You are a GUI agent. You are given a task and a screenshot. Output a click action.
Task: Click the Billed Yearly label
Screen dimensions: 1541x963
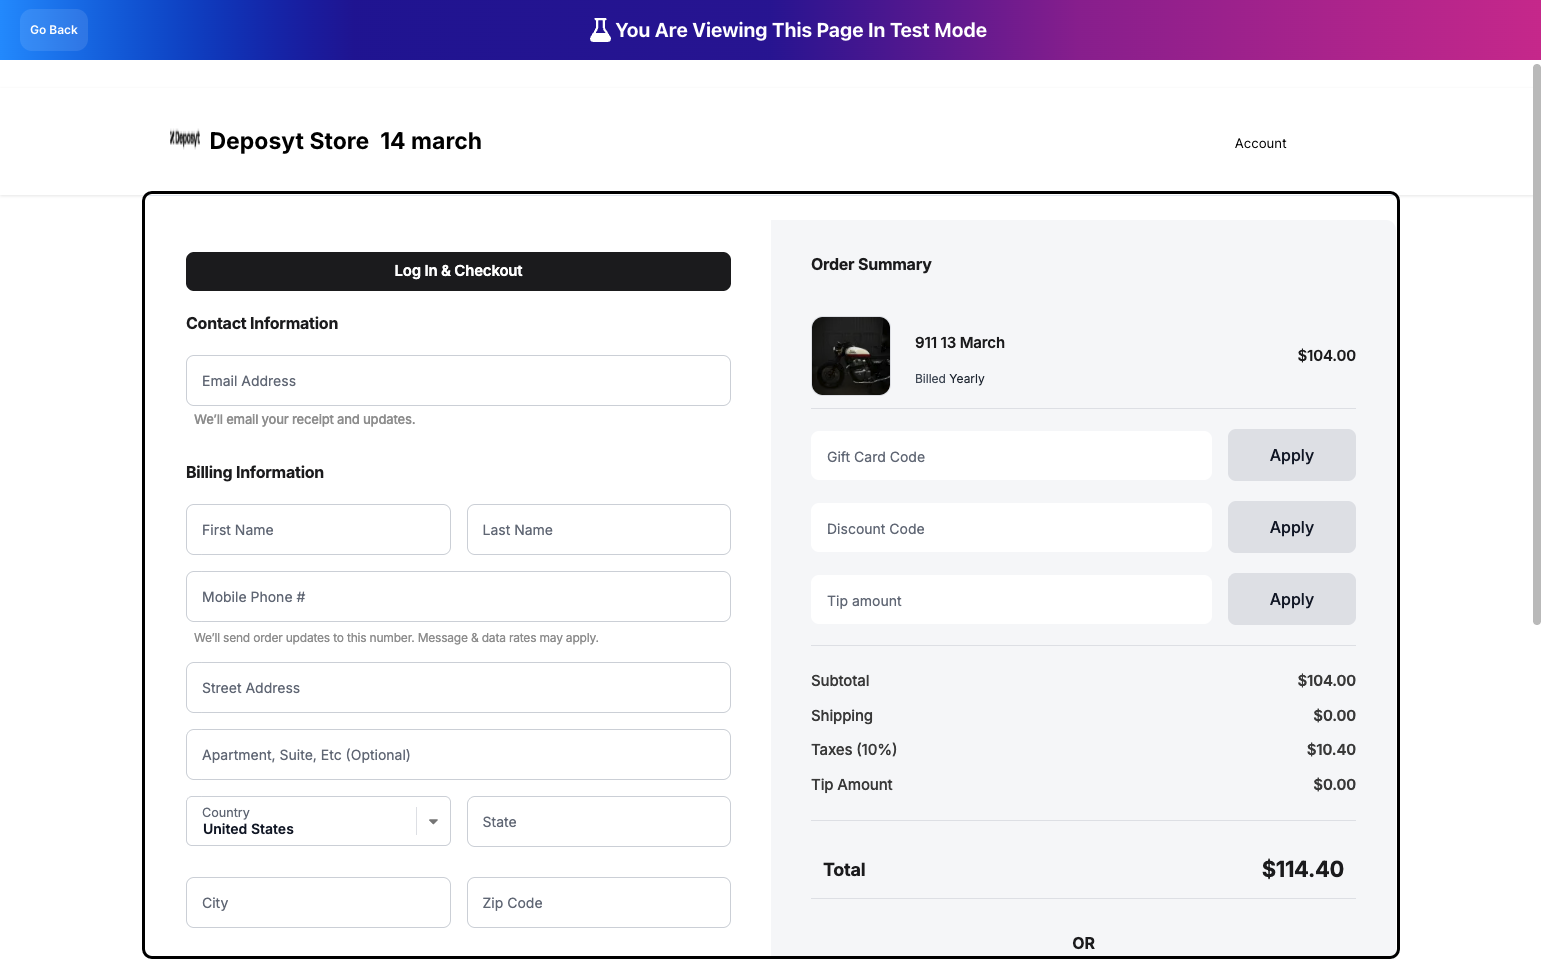(x=949, y=379)
